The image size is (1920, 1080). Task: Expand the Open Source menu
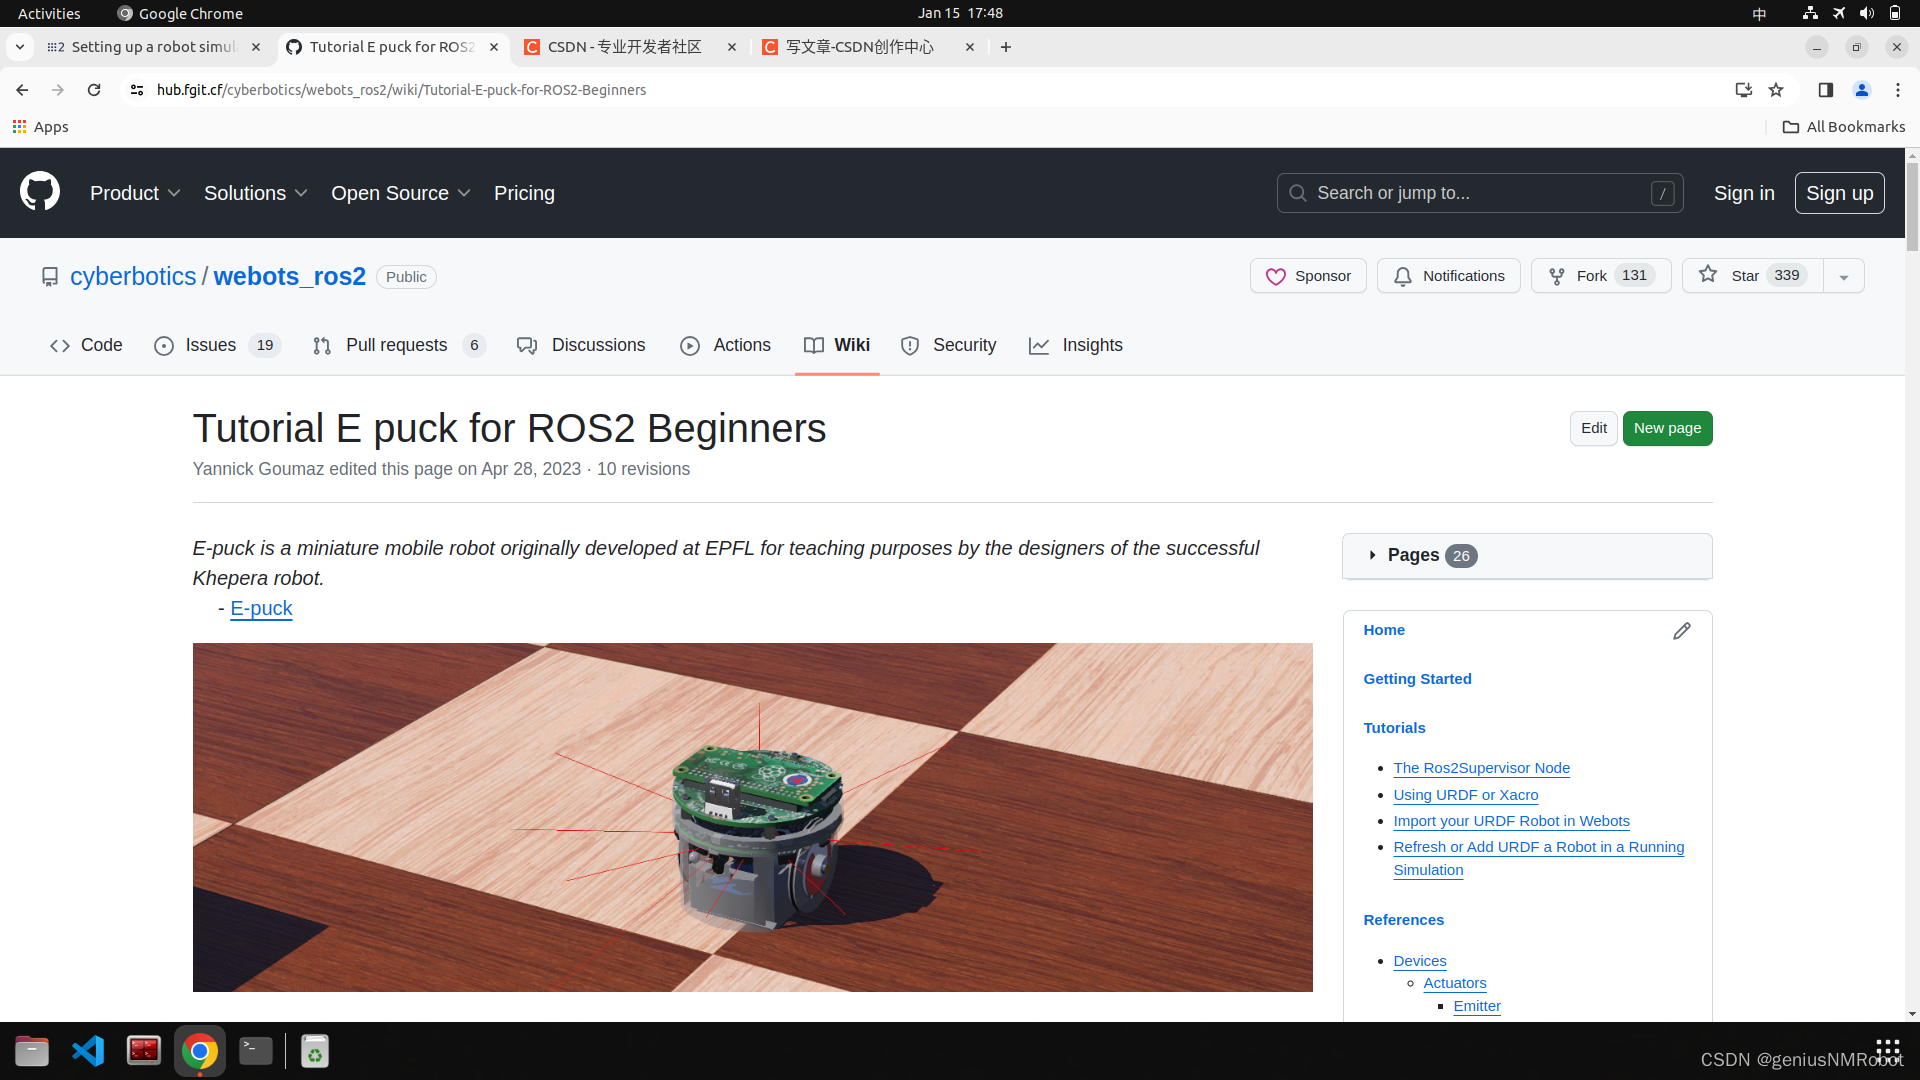[400, 192]
